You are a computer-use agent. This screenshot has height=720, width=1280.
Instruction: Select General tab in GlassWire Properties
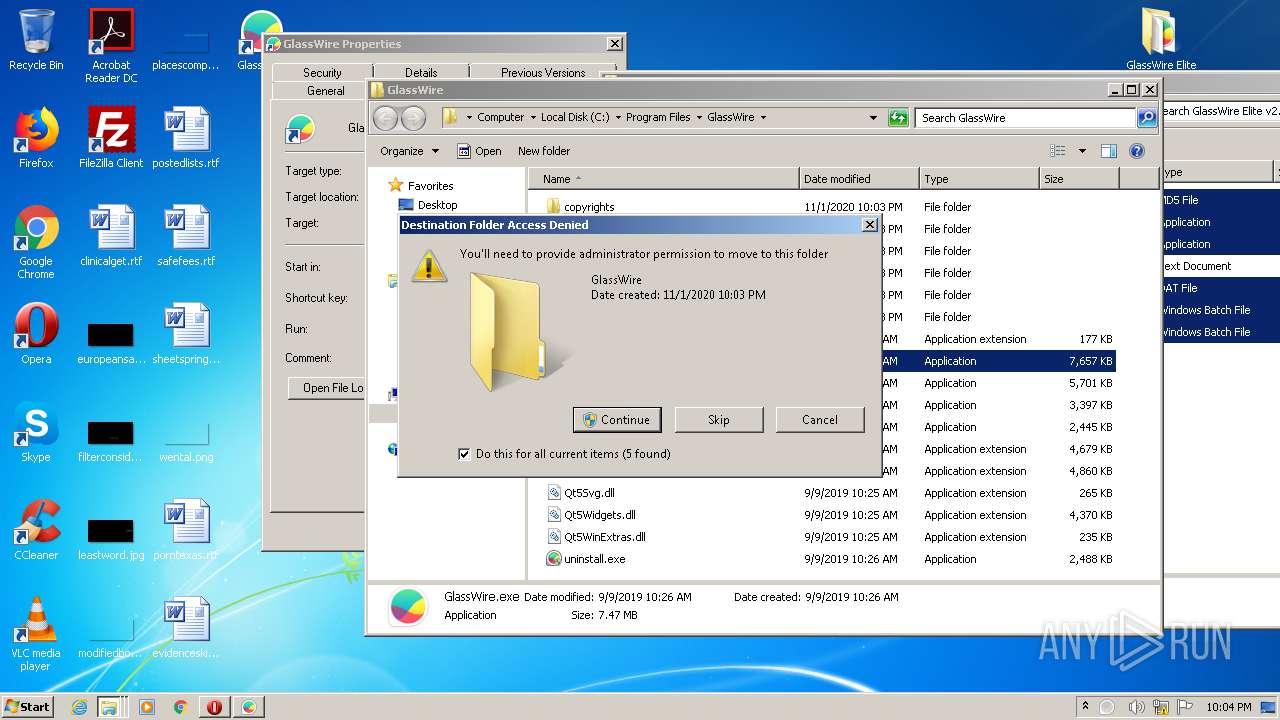pyautogui.click(x=325, y=90)
